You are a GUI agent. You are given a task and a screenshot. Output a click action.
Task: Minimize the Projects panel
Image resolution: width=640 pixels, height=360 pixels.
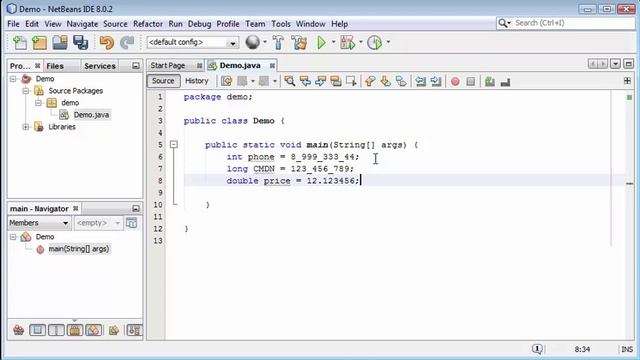point(136,65)
